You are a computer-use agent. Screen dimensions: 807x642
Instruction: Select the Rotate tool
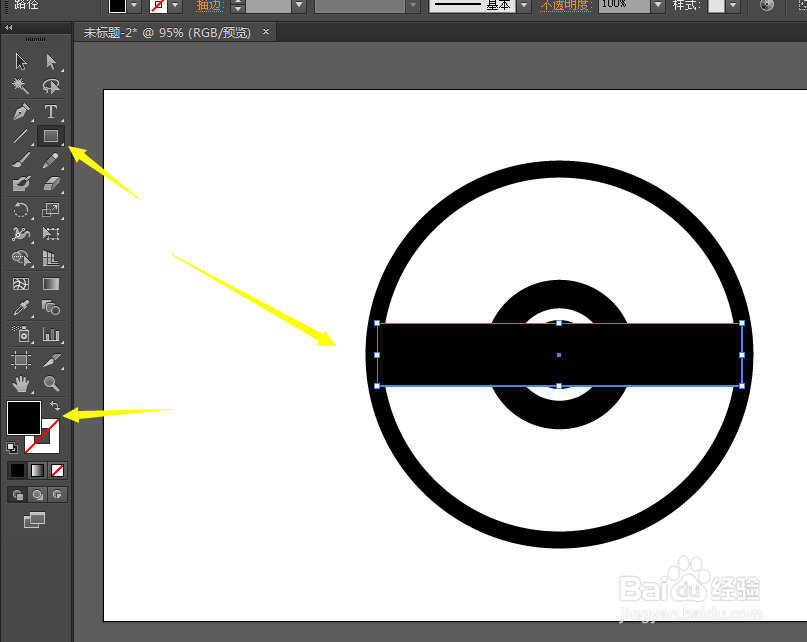tap(21, 210)
